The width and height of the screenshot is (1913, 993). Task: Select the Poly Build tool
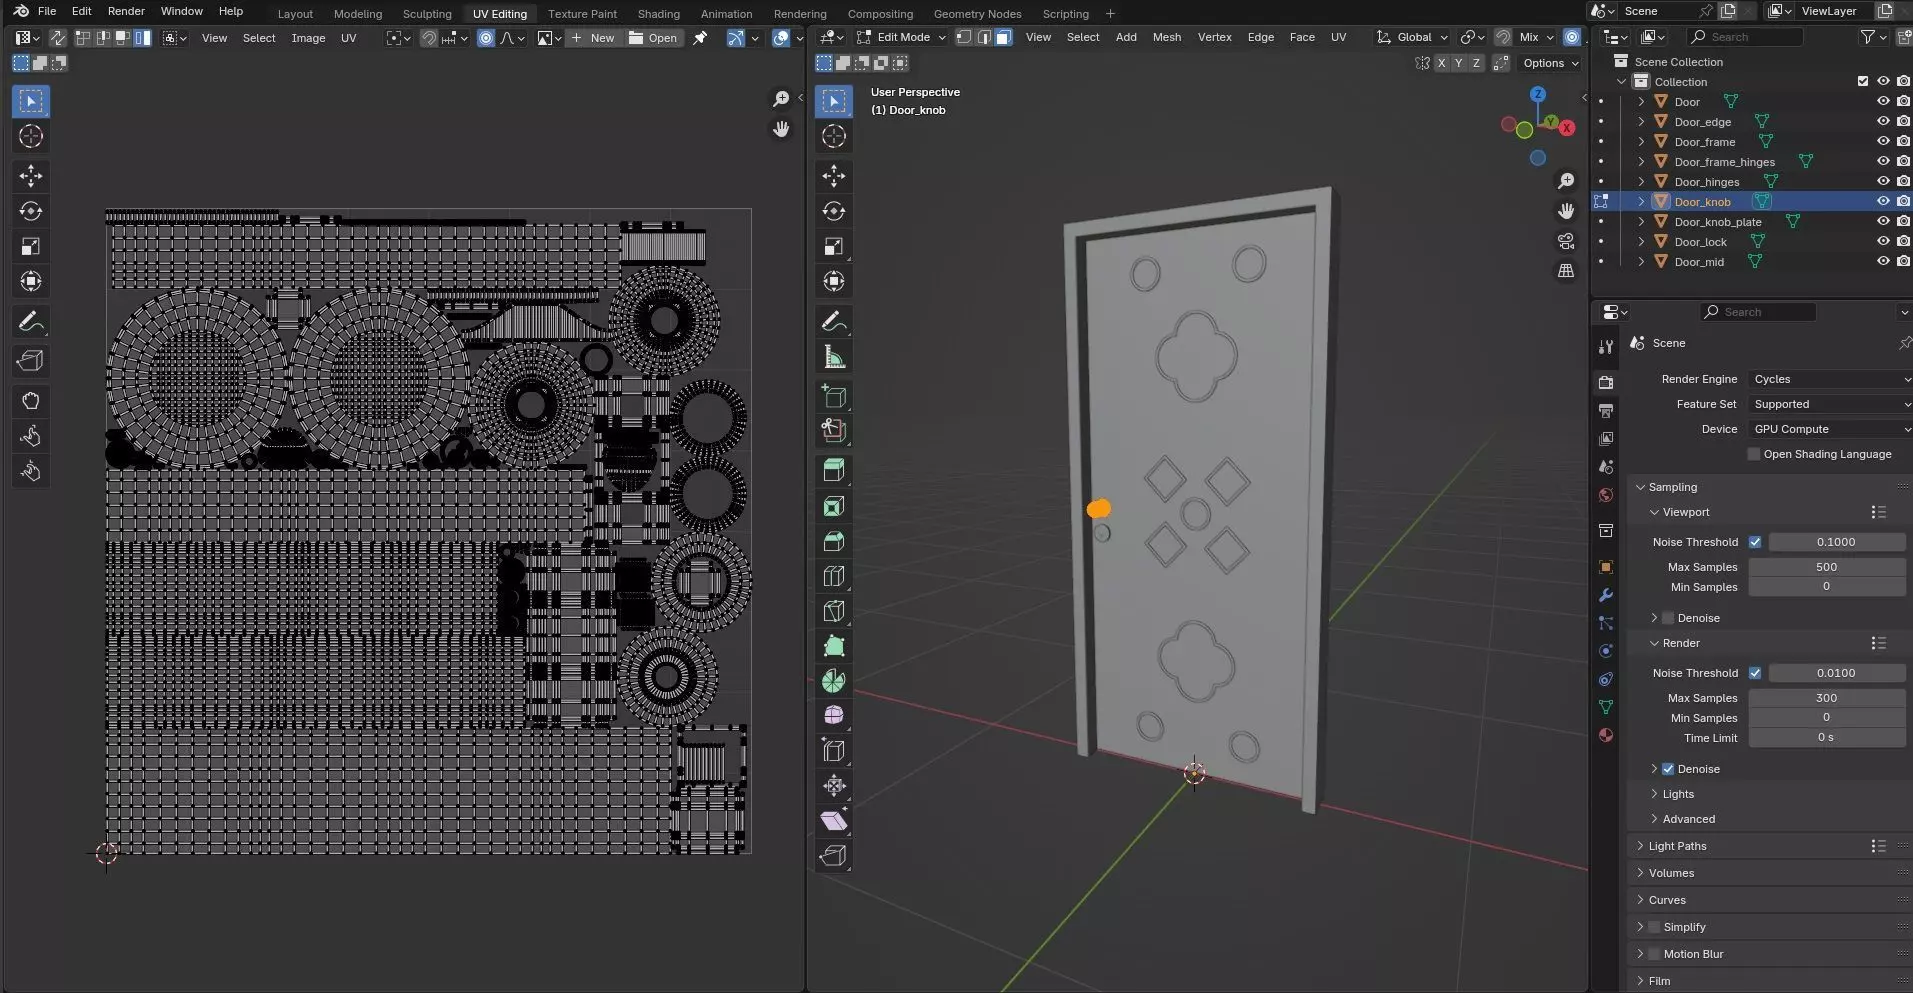coord(834,646)
